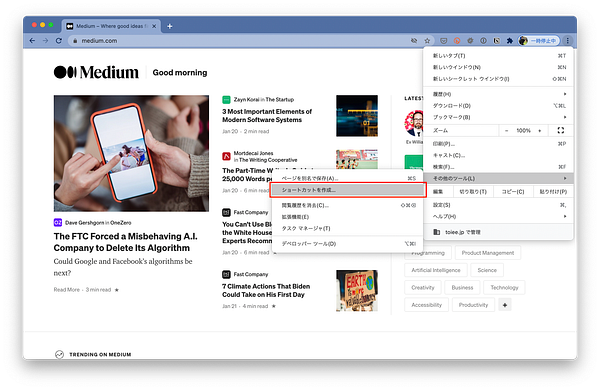Click the lock icon before medium.com
Image resolution: width=600 pixels, height=390 pixels.
(x=75, y=41)
